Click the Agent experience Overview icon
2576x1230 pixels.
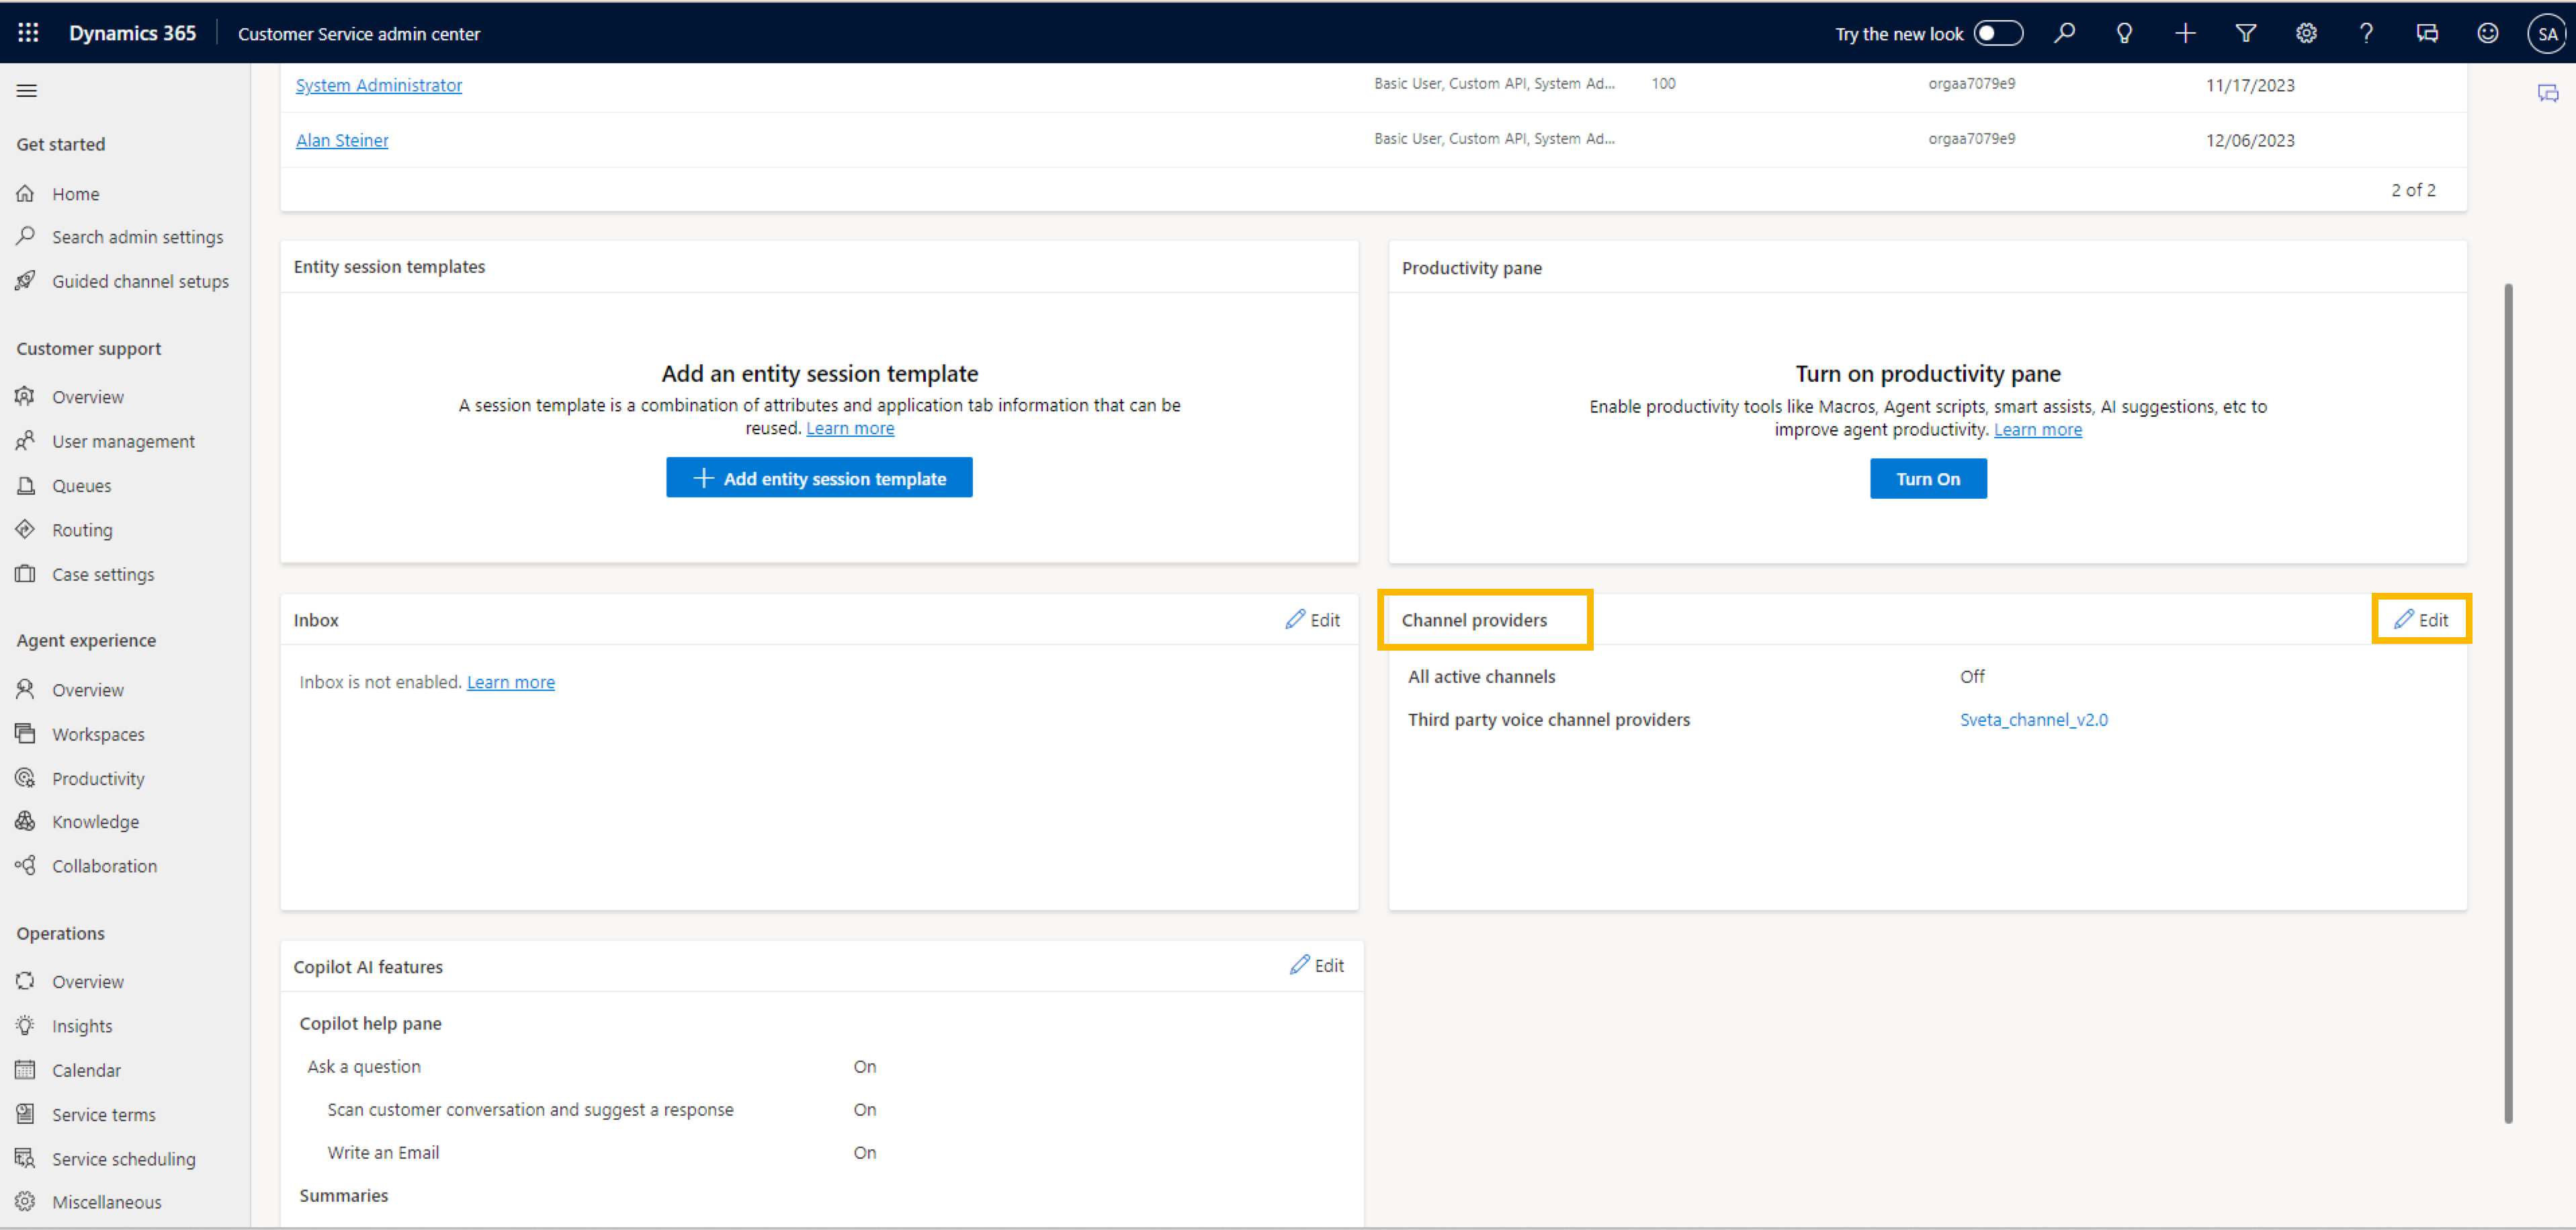[x=26, y=689]
